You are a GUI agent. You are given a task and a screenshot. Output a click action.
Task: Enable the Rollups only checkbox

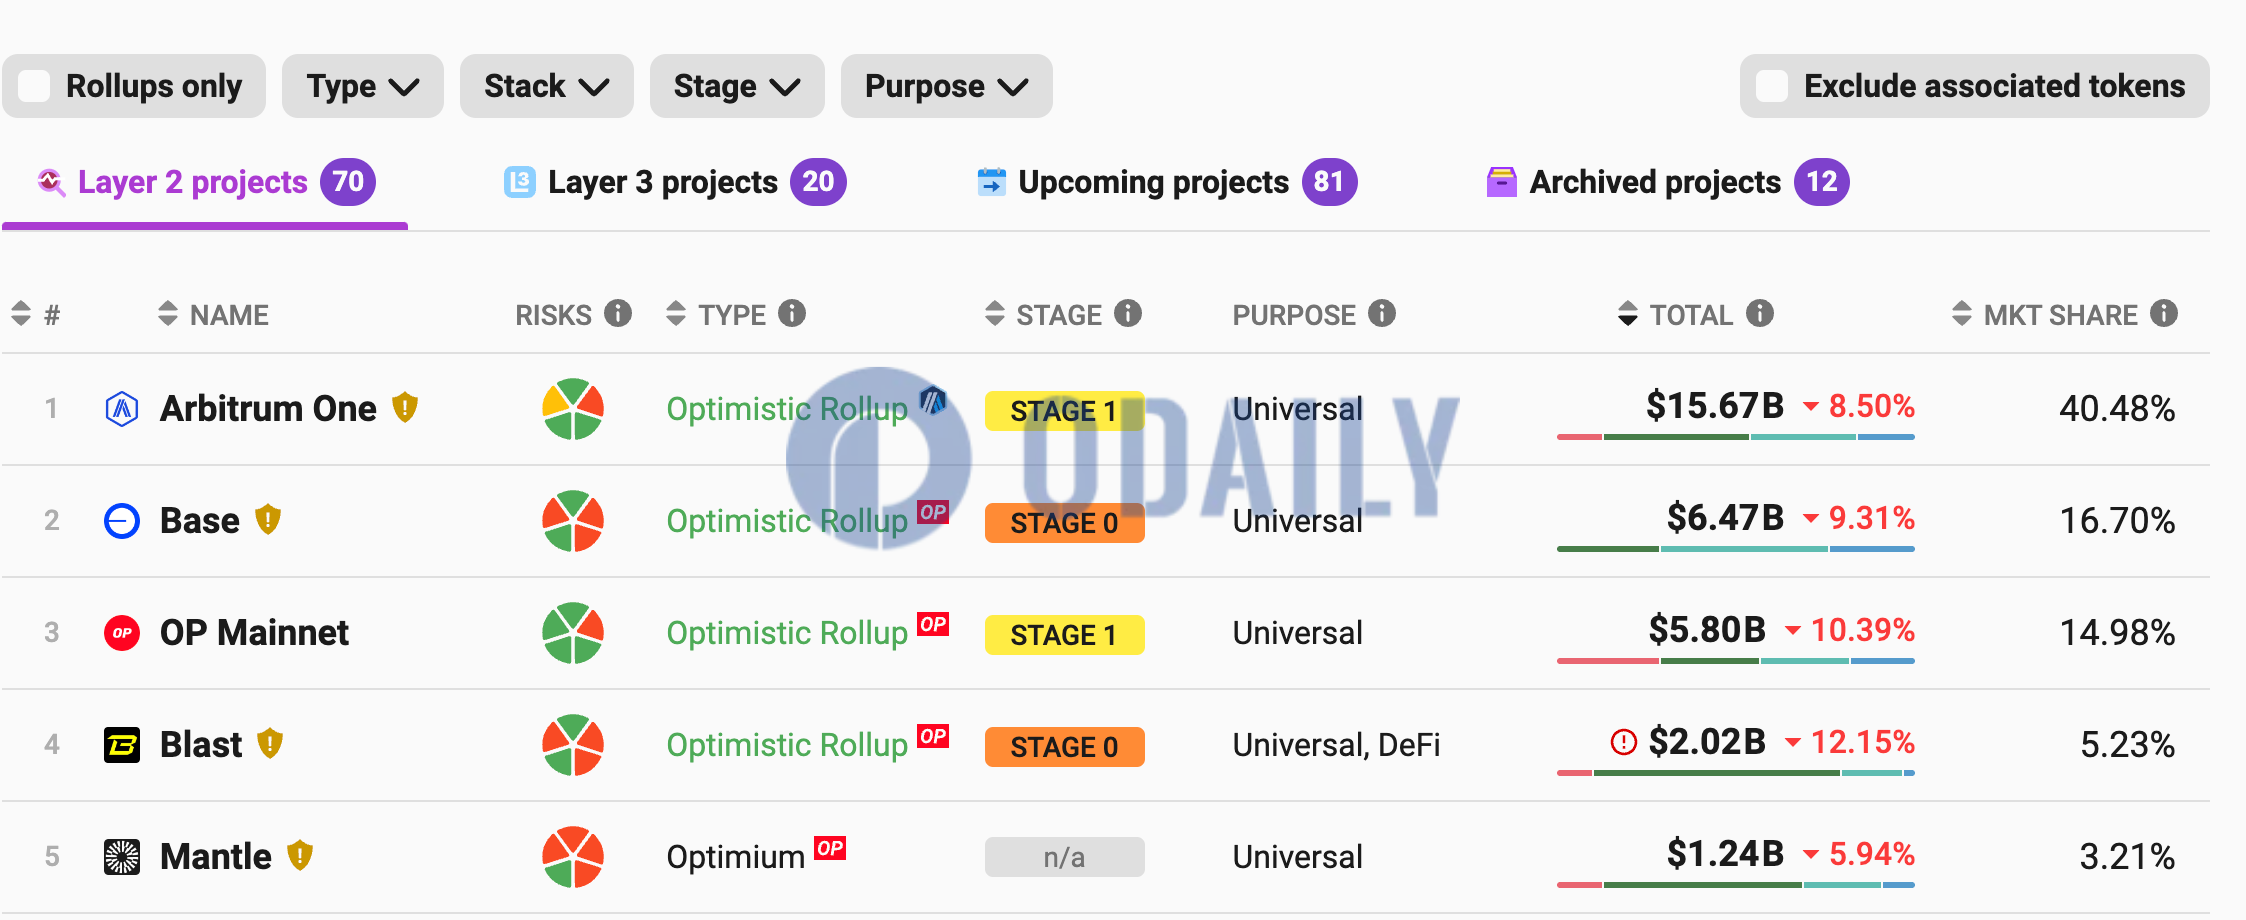[35, 86]
